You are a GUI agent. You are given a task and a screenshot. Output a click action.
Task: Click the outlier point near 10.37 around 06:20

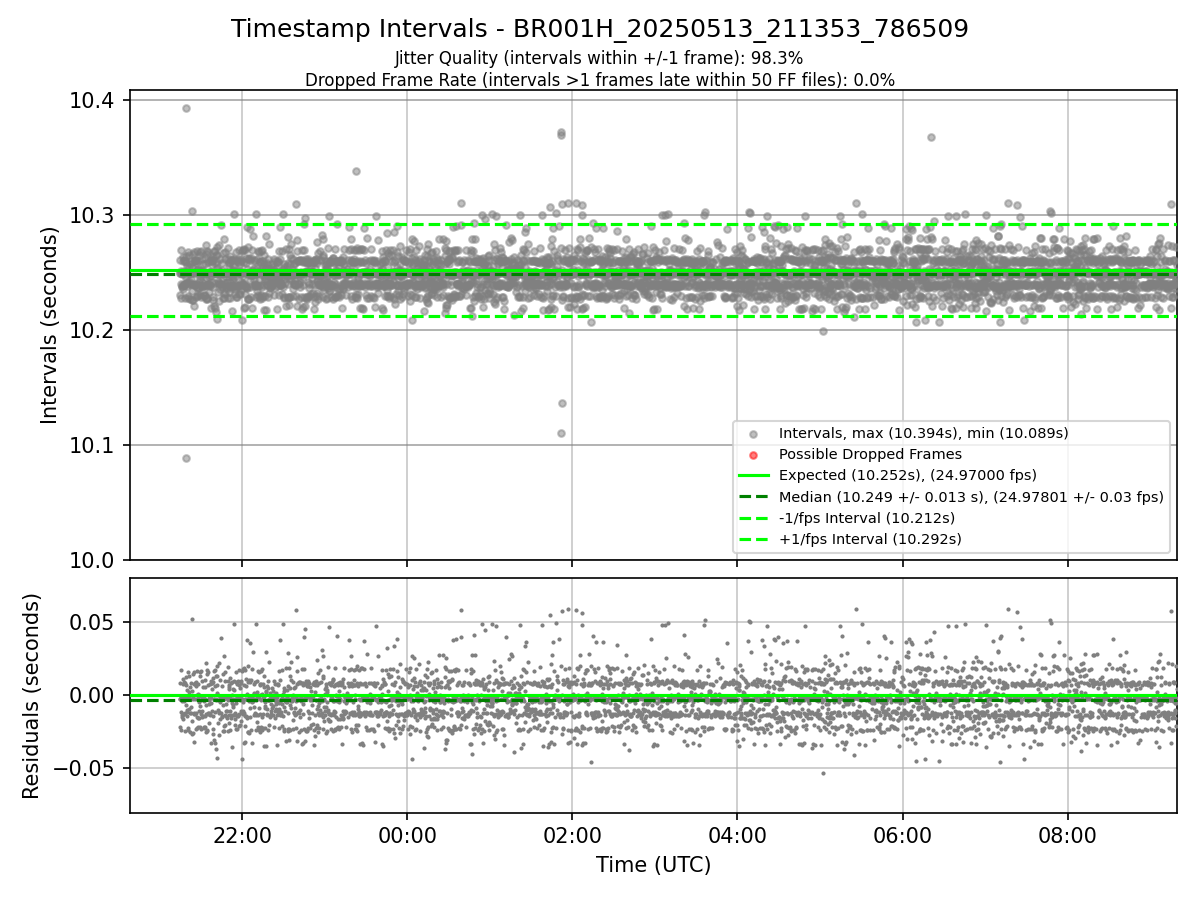(931, 137)
